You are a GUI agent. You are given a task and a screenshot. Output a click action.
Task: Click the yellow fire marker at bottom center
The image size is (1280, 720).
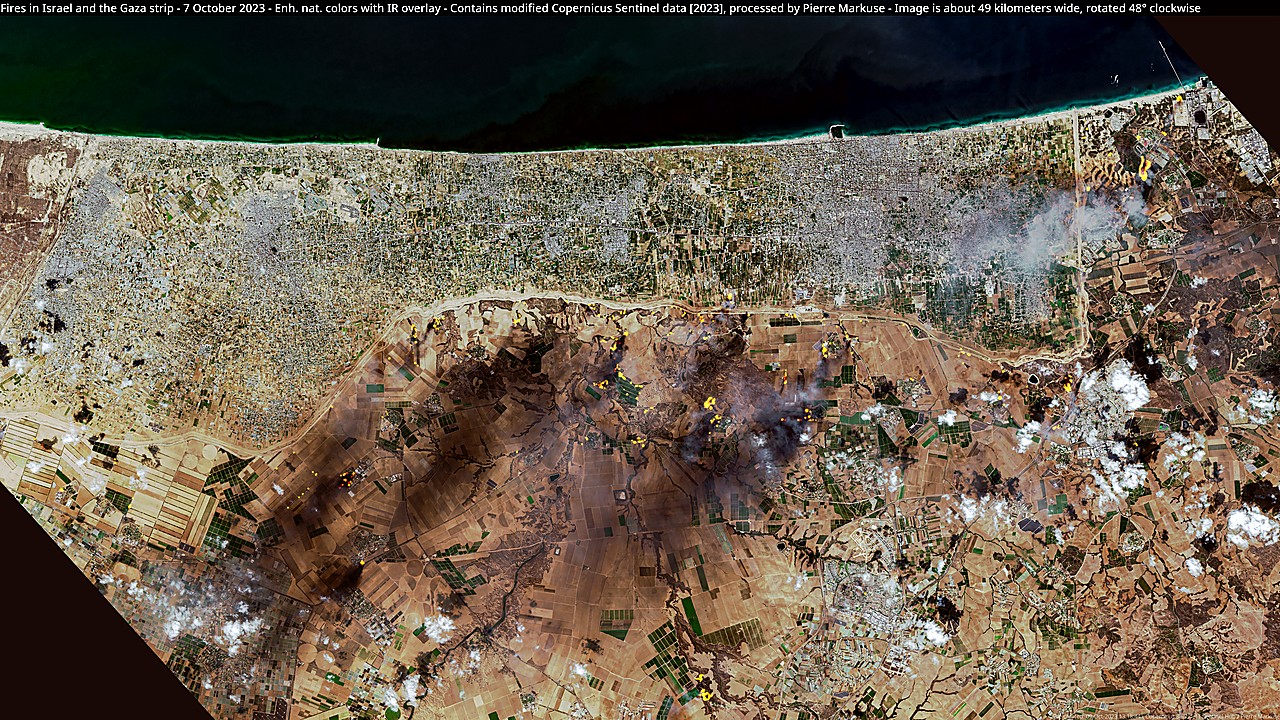(704, 690)
